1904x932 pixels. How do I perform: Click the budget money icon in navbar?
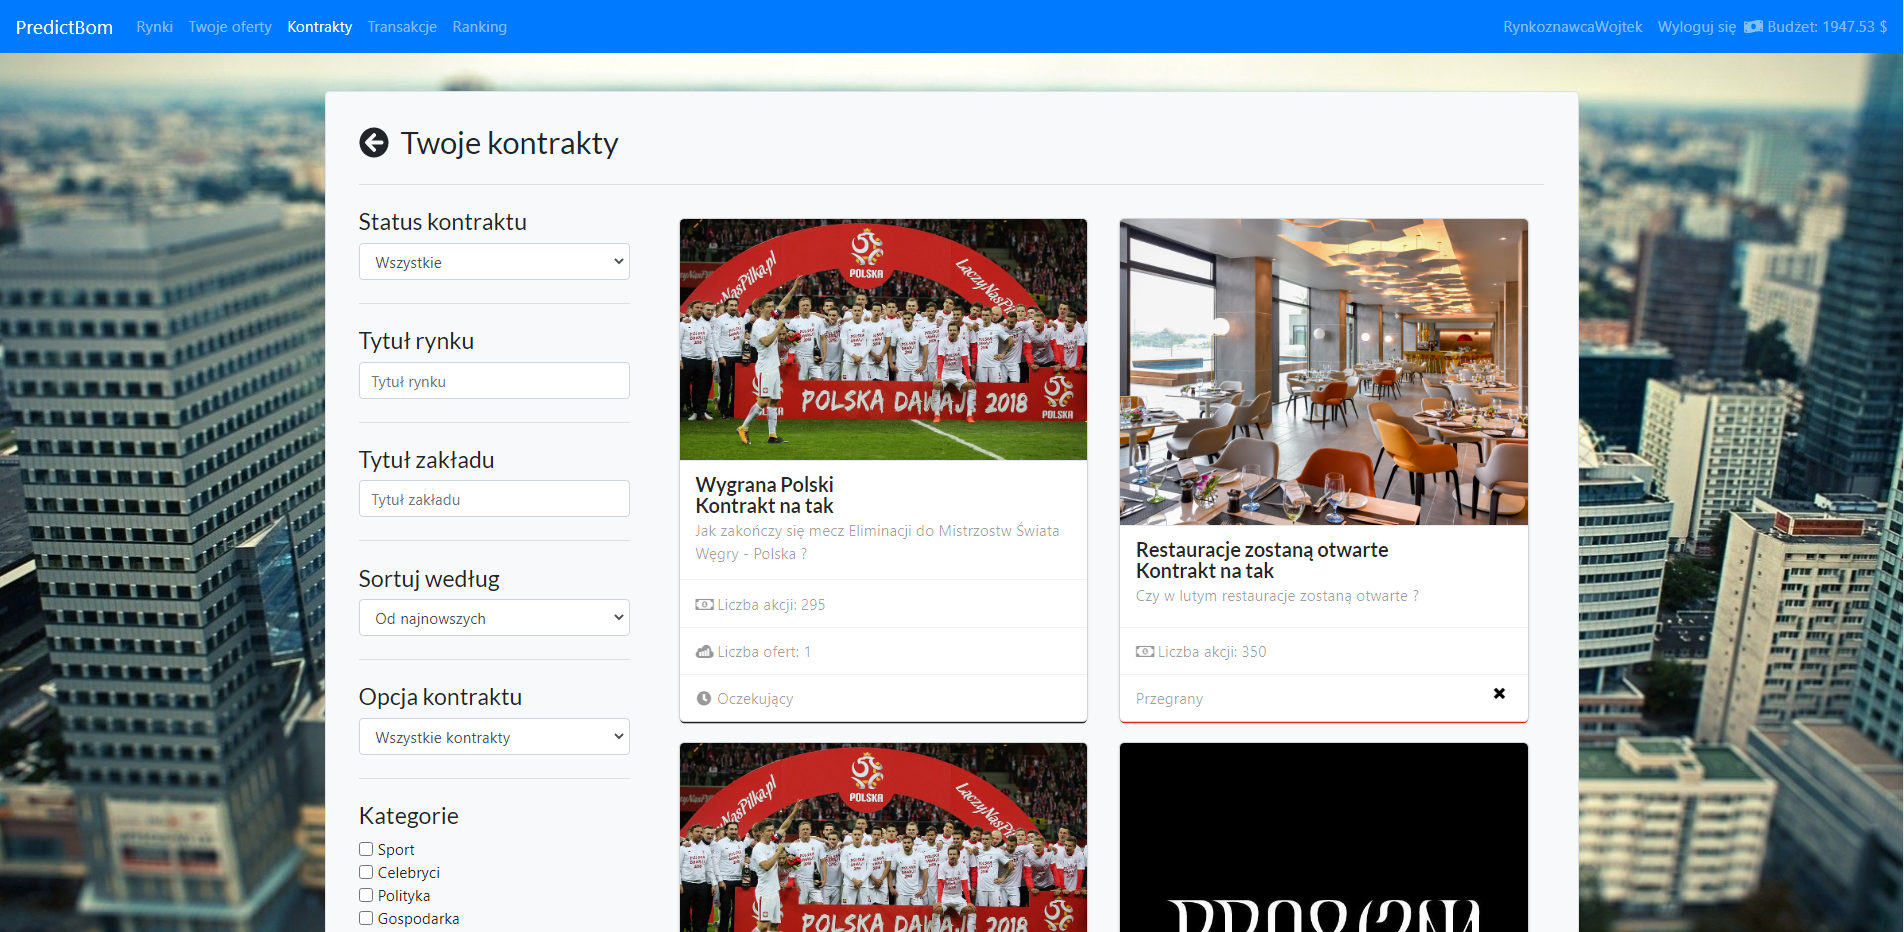click(1753, 27)
